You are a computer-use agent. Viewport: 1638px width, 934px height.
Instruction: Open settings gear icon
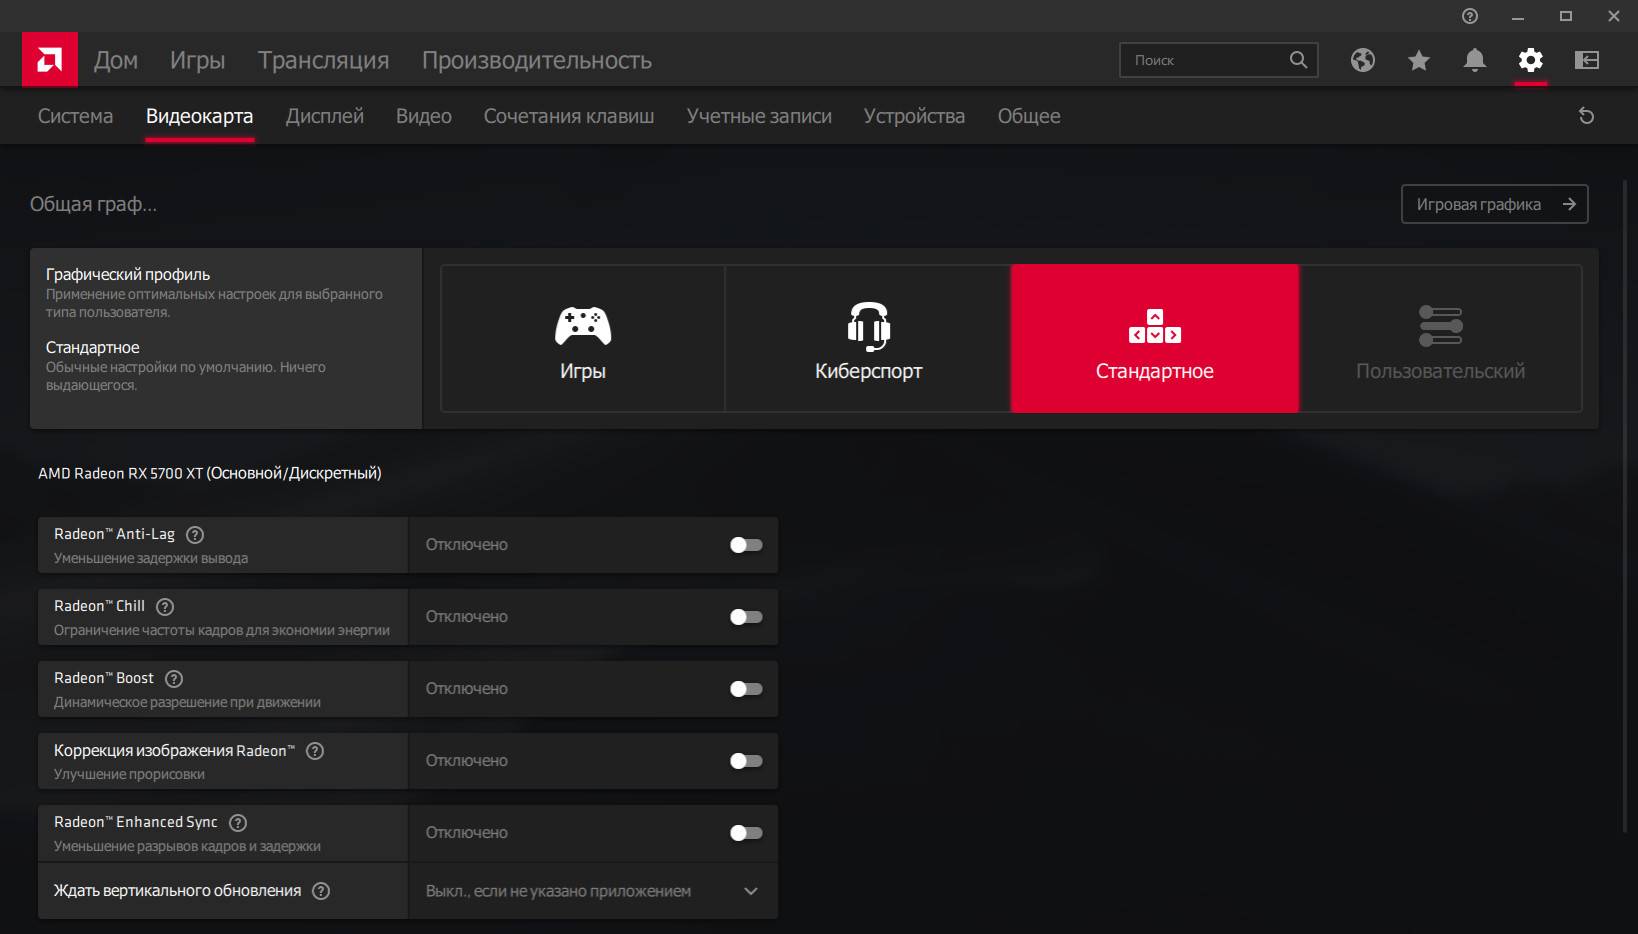click(1531, 60)
